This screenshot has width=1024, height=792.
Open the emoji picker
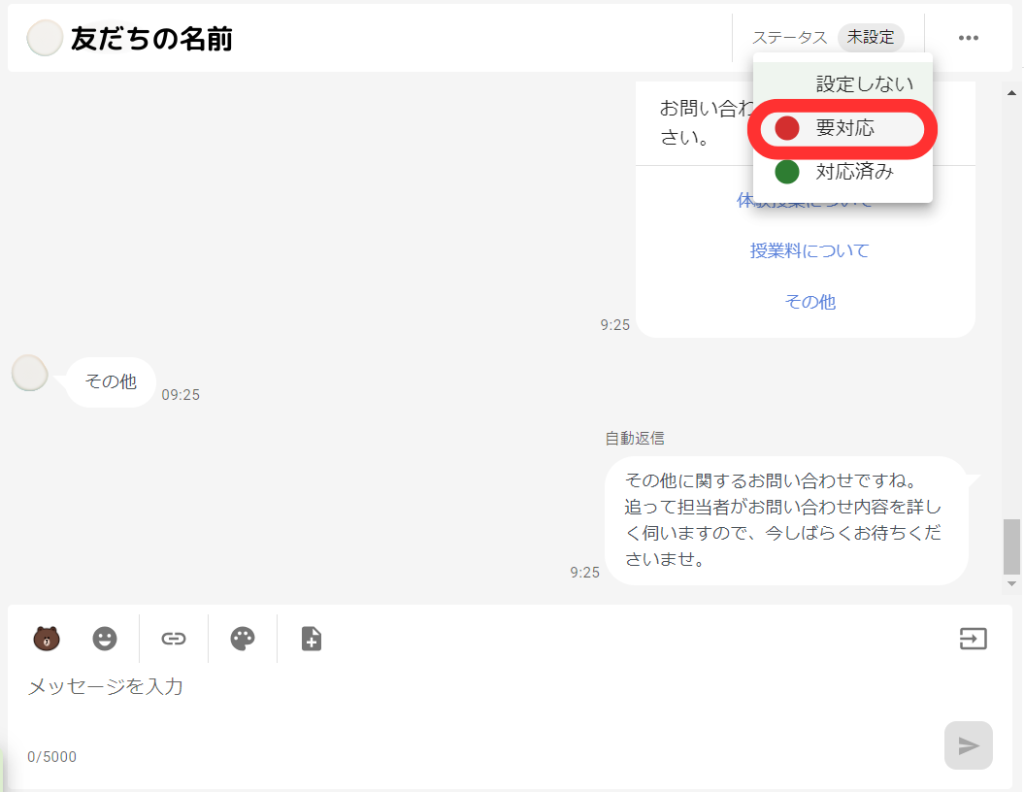click(x=105, y=637)
